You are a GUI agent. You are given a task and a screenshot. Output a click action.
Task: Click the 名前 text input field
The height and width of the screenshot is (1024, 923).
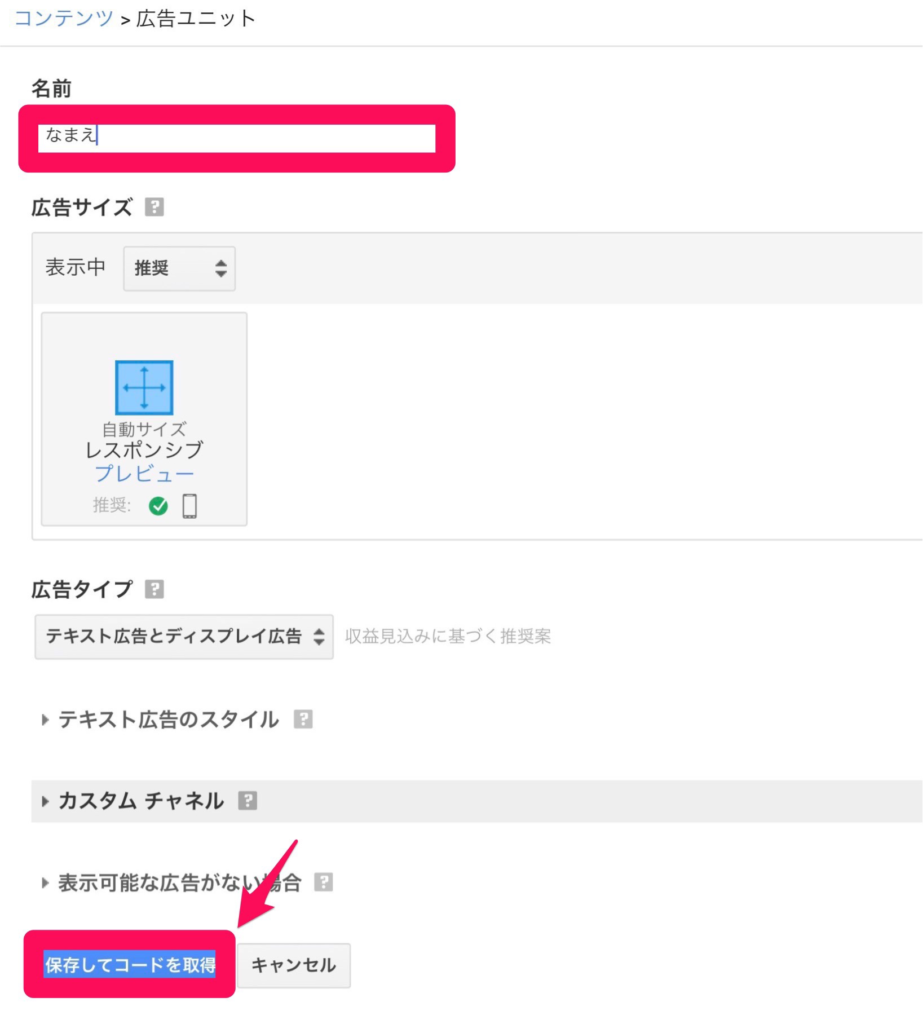point(237,138)
